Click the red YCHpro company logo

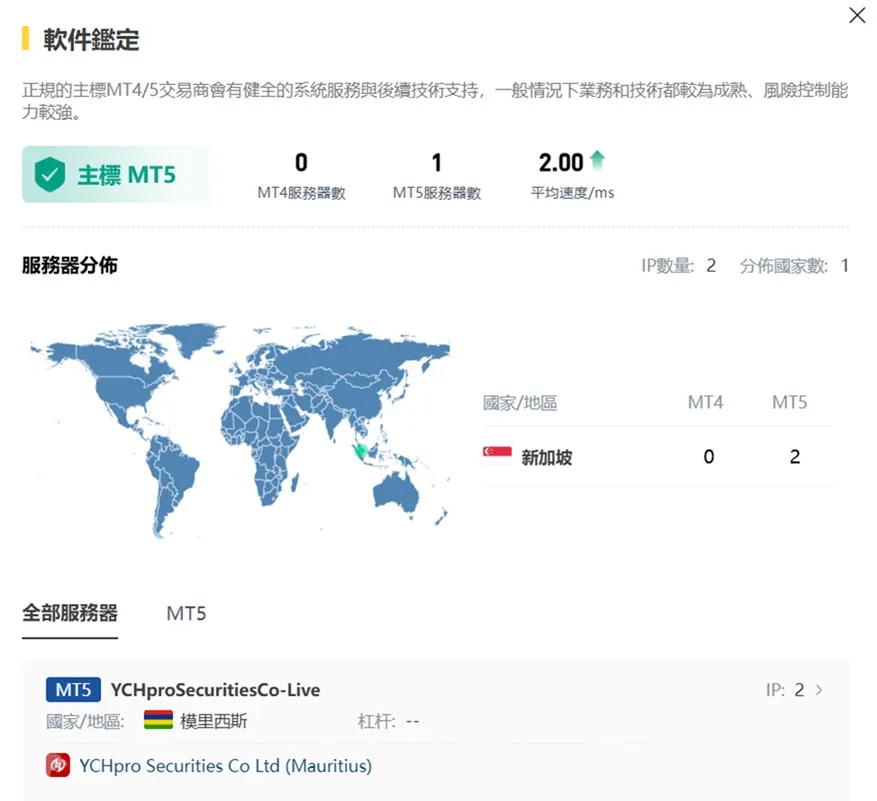pos(58,765)
